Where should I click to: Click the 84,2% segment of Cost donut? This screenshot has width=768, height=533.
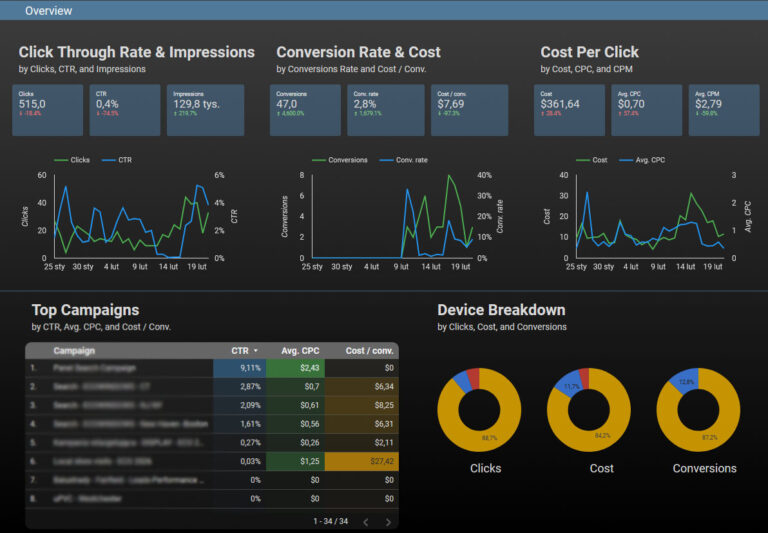(x=602, y=435)
